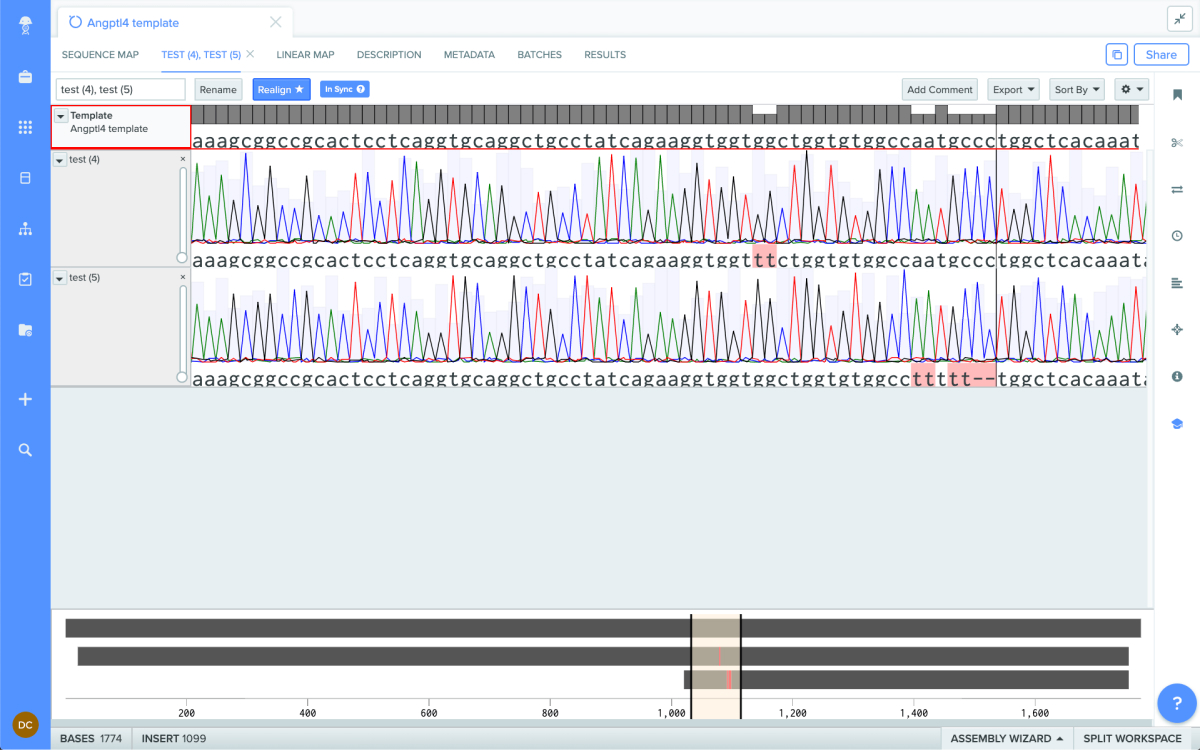Switch to the Linear Map tab
1200x750 pixels.
click(305, 55)
